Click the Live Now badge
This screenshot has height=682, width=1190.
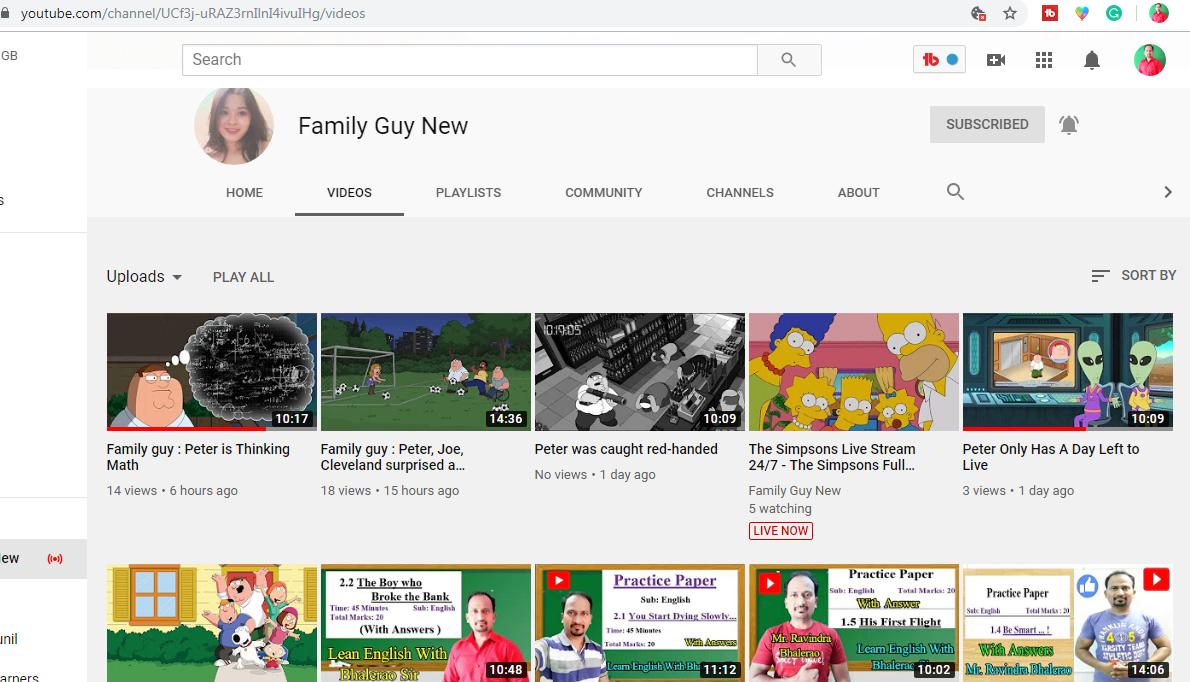pyautogui.click(x=780, y=531)
